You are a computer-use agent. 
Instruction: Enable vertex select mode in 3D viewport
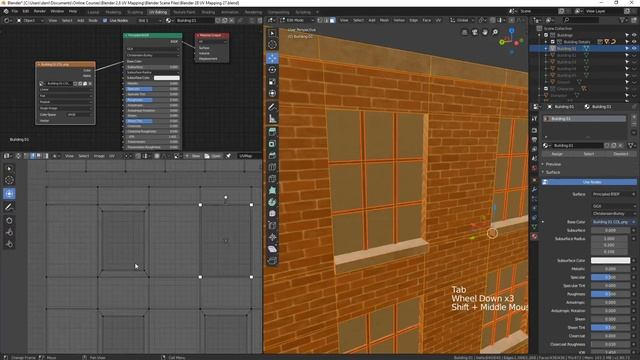(320, 20)
